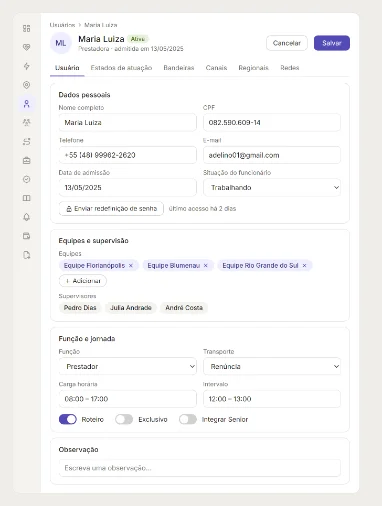
Task: Click the E-mail input field
Action: pyautogui.click(x=272, y=155)
